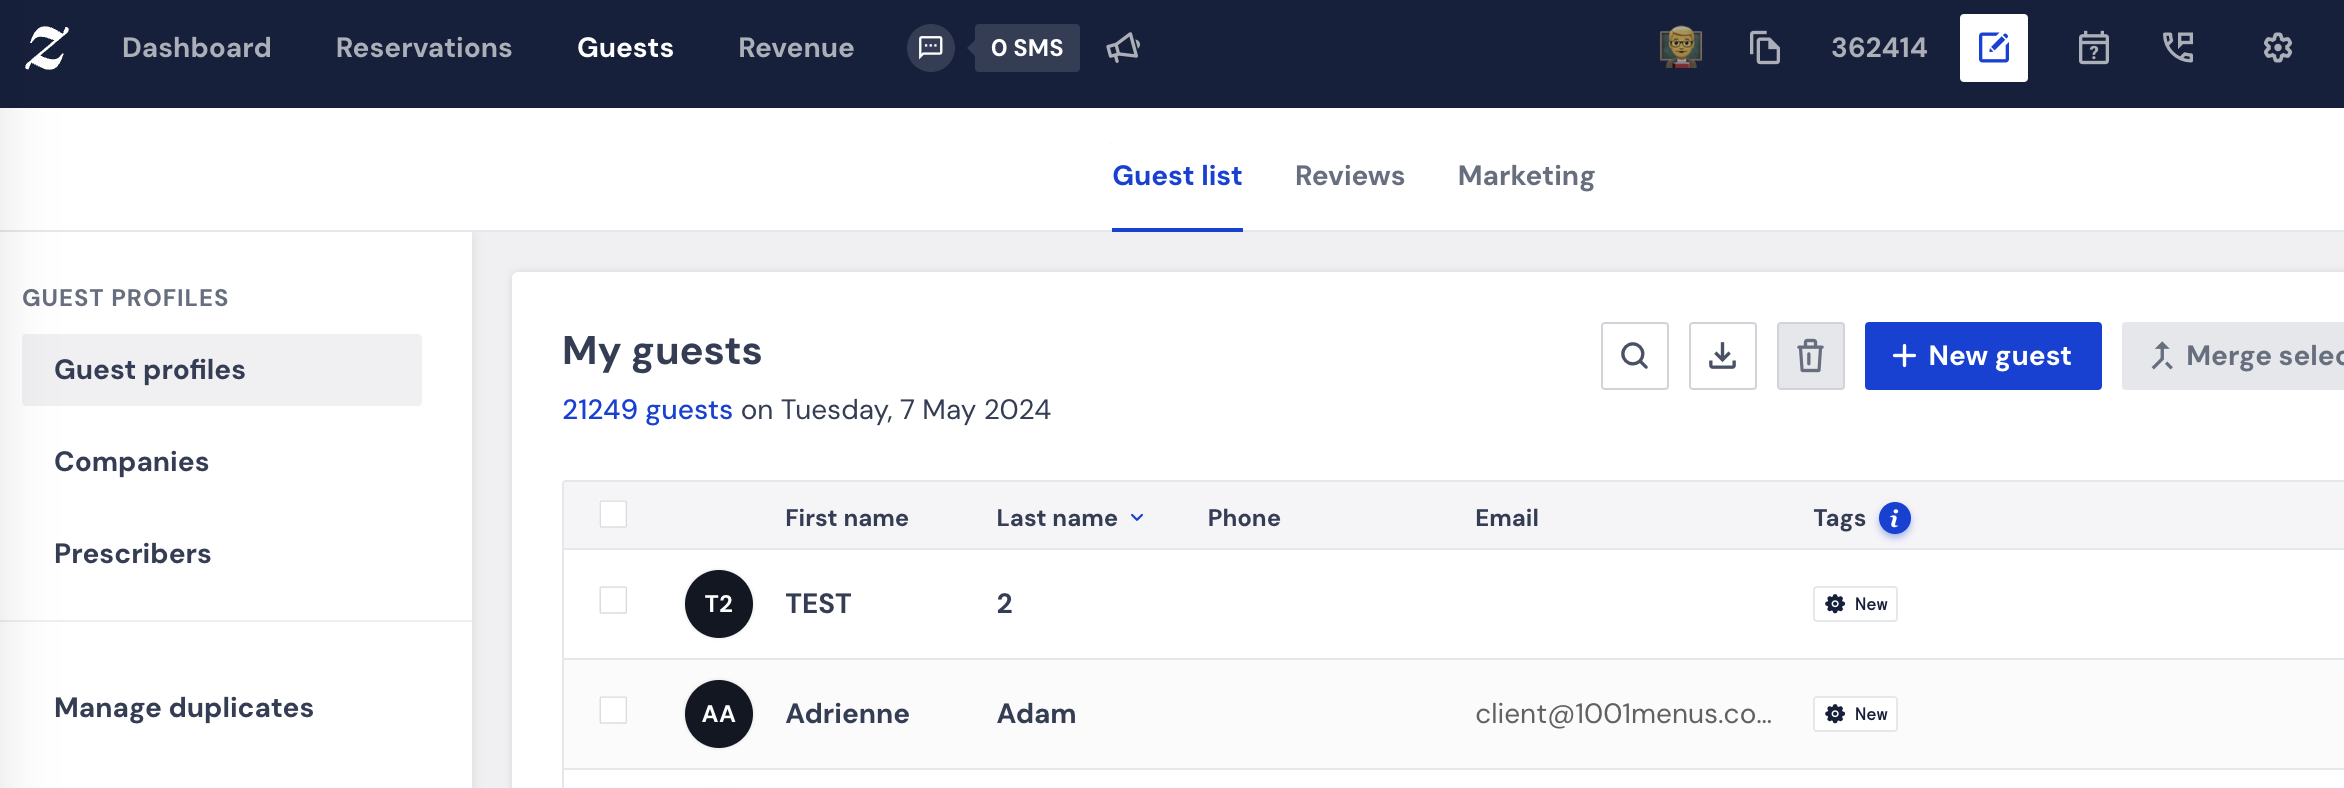Screen dimensions: 2344x788
Task: Click the New guest button
Action: point(1983,356)
